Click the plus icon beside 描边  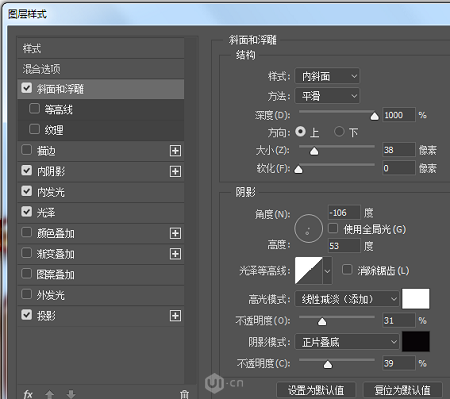pos(175,151)
